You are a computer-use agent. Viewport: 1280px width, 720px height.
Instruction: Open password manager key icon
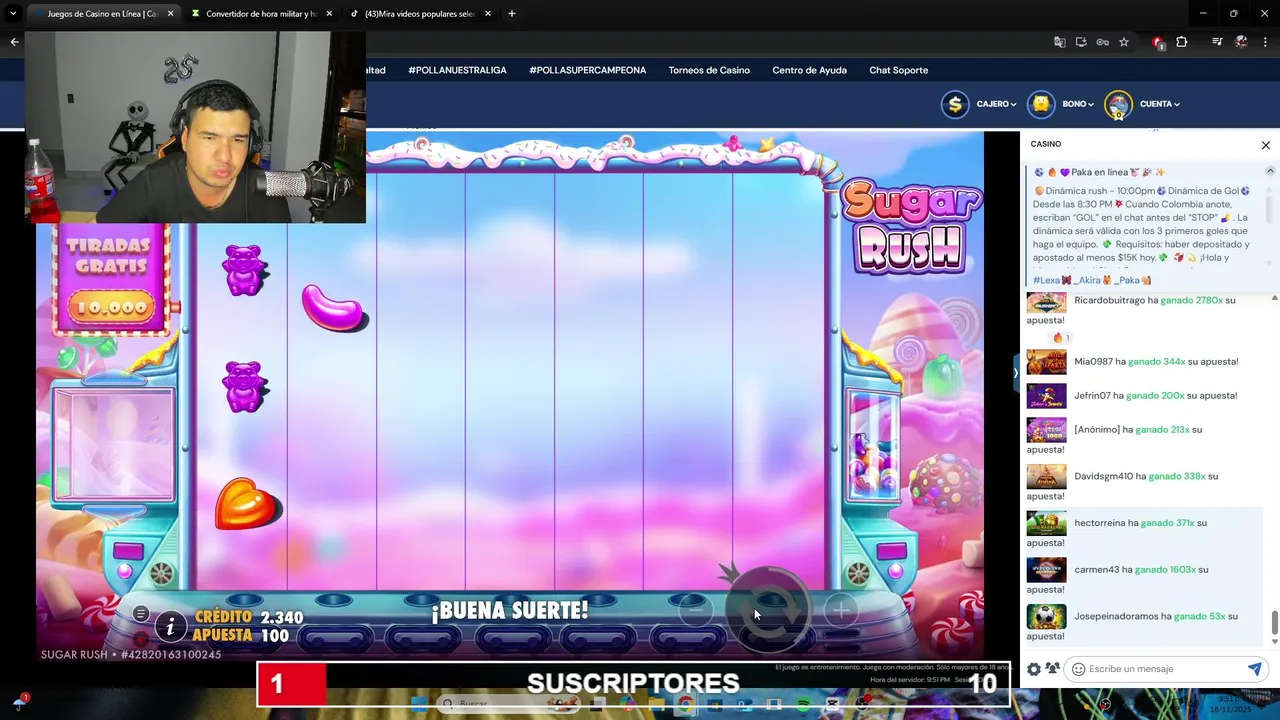click(x=1102, y=42)
